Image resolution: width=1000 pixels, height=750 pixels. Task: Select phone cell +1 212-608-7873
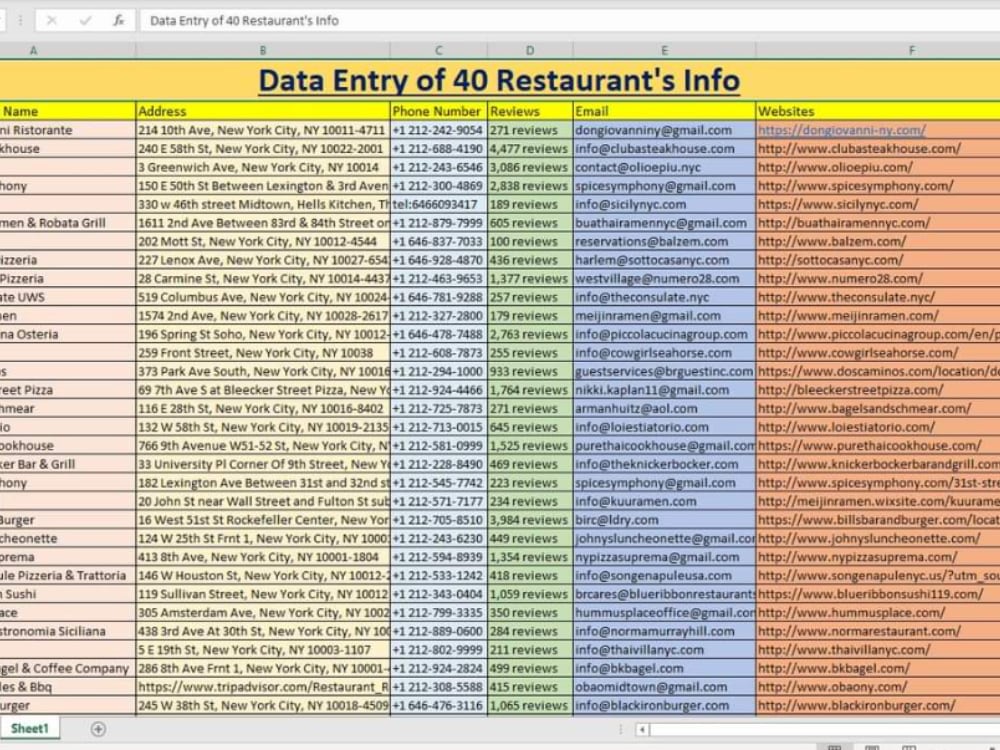coord(438,353)
